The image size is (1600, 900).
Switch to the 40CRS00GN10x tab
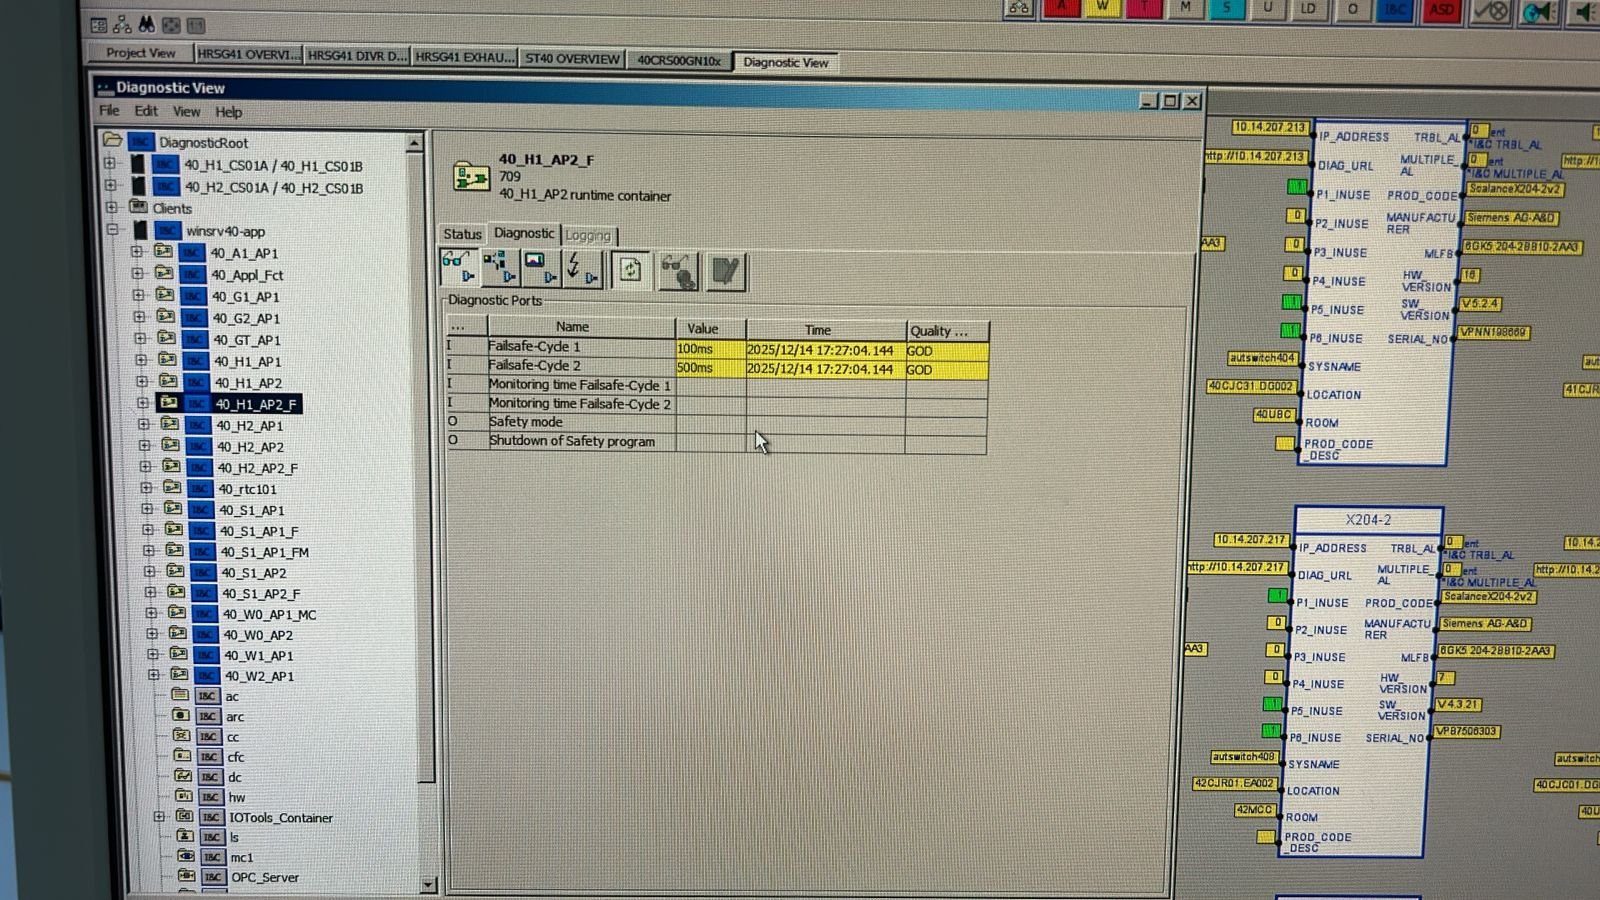coord(679,60)
